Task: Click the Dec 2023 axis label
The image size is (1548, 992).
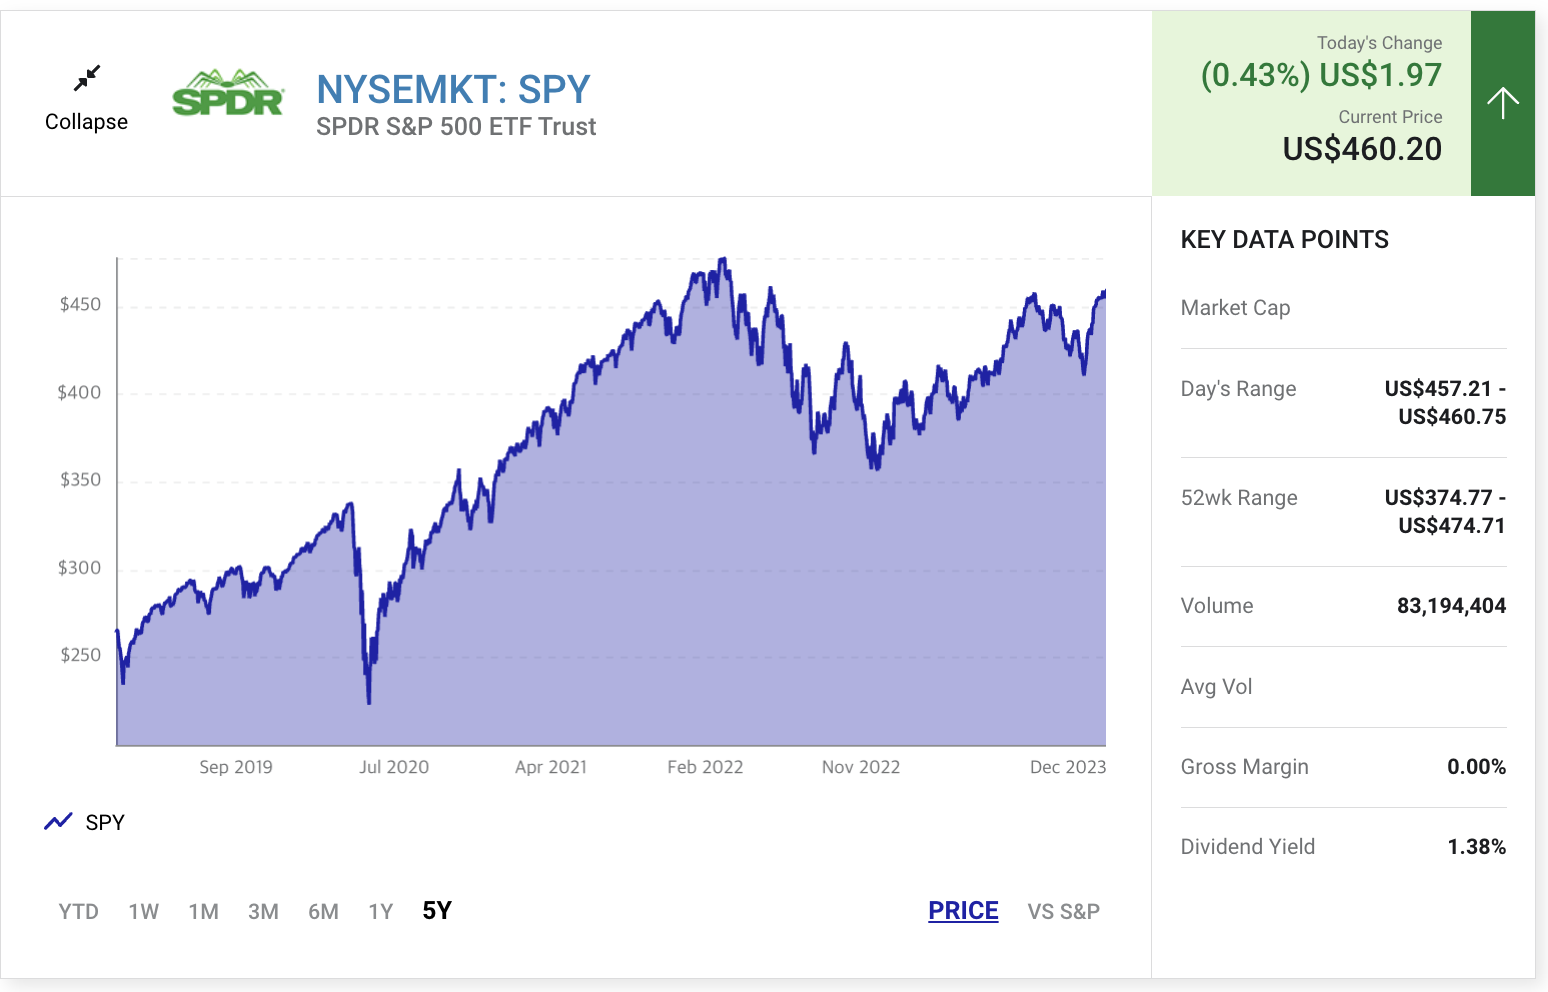Action: tap(1067, 767)
